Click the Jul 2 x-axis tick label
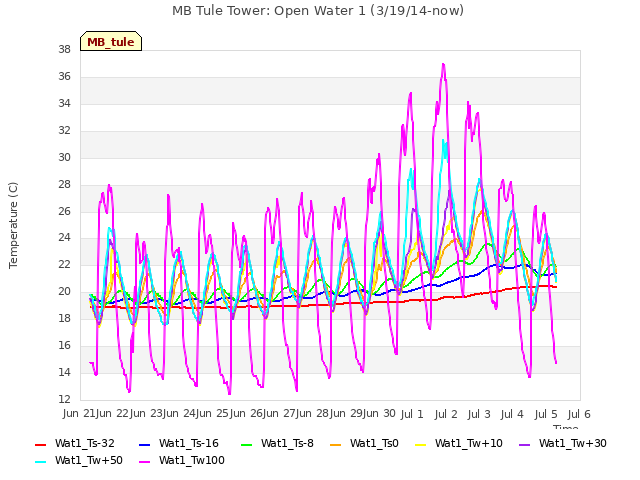Image resolution: width=640 pixels, height=480 pixels. [x=446, y=414]
